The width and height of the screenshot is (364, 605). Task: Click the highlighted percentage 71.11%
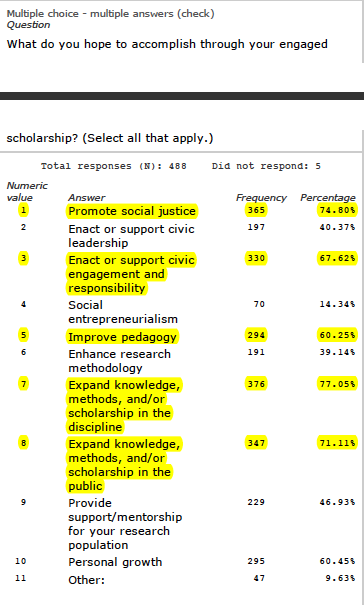337,443
